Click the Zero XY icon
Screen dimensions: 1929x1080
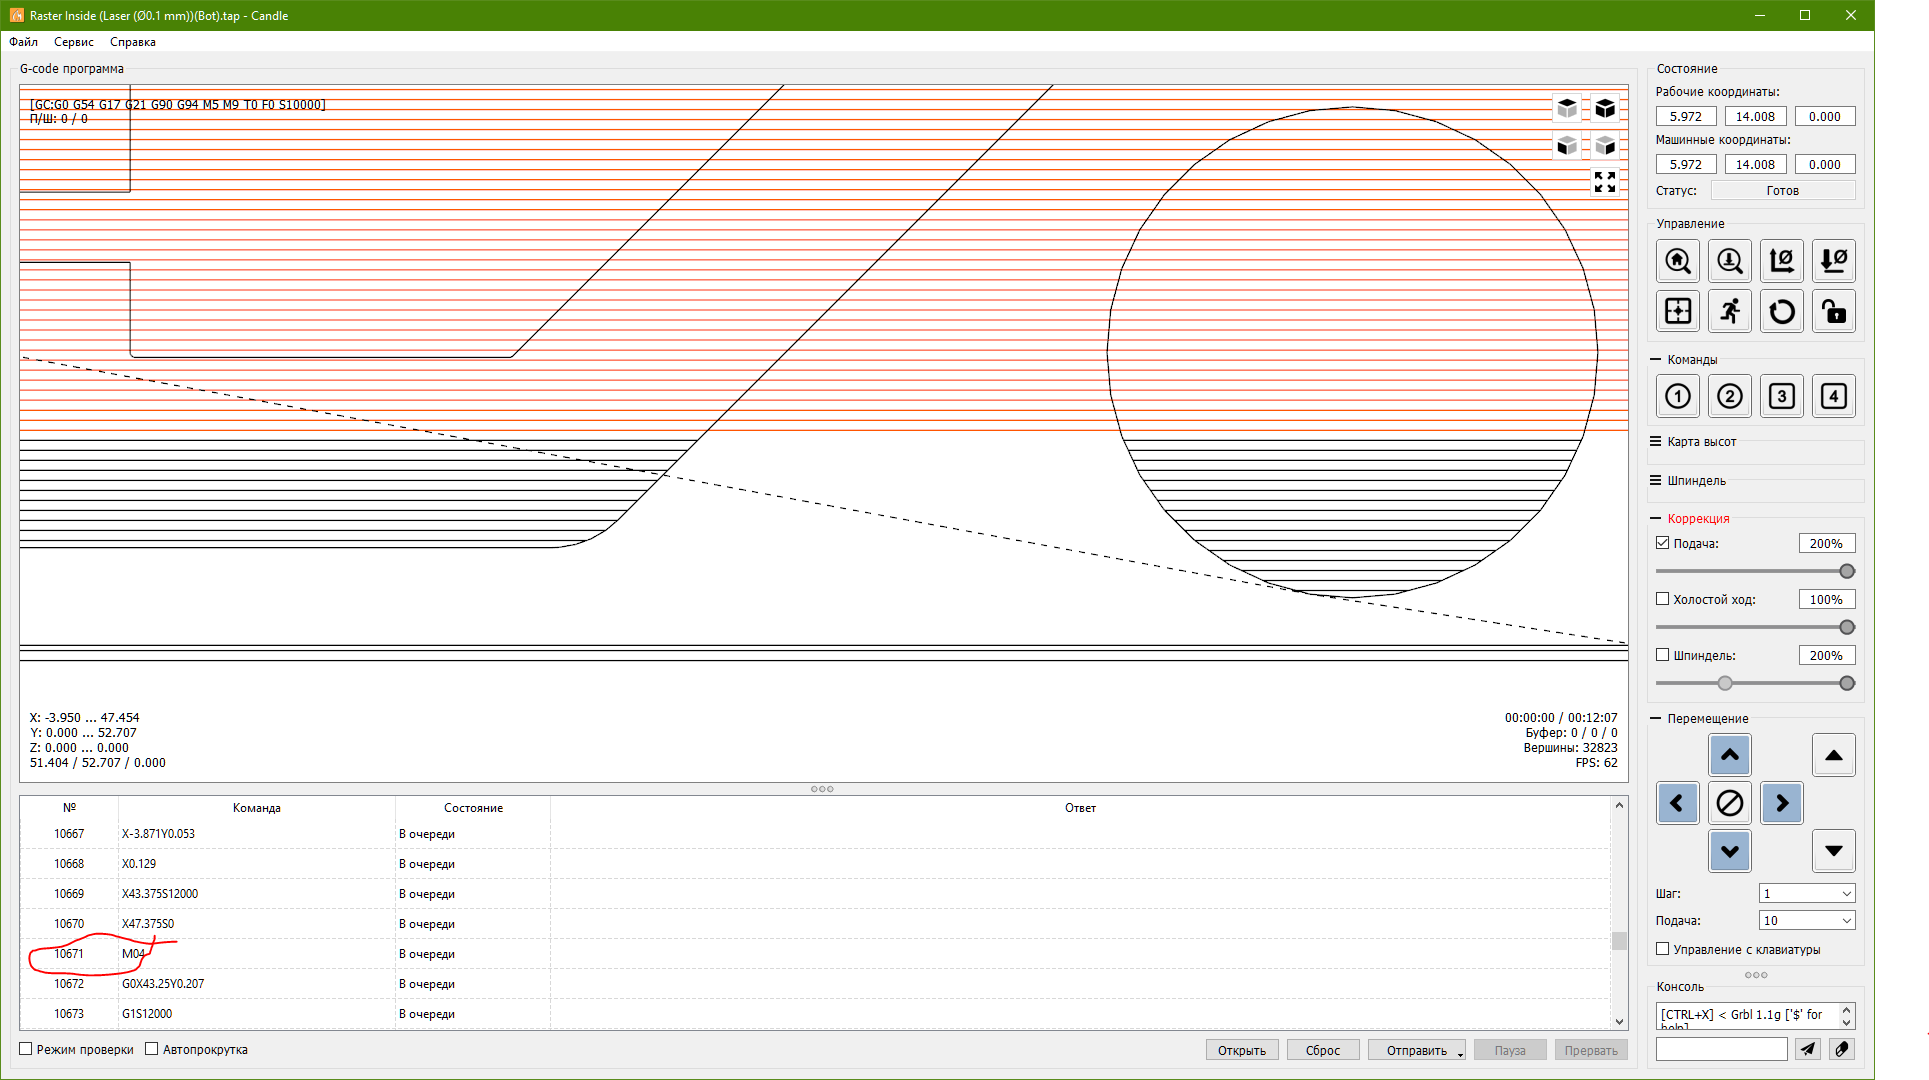pyautogui.click(x=1782, y=261)
